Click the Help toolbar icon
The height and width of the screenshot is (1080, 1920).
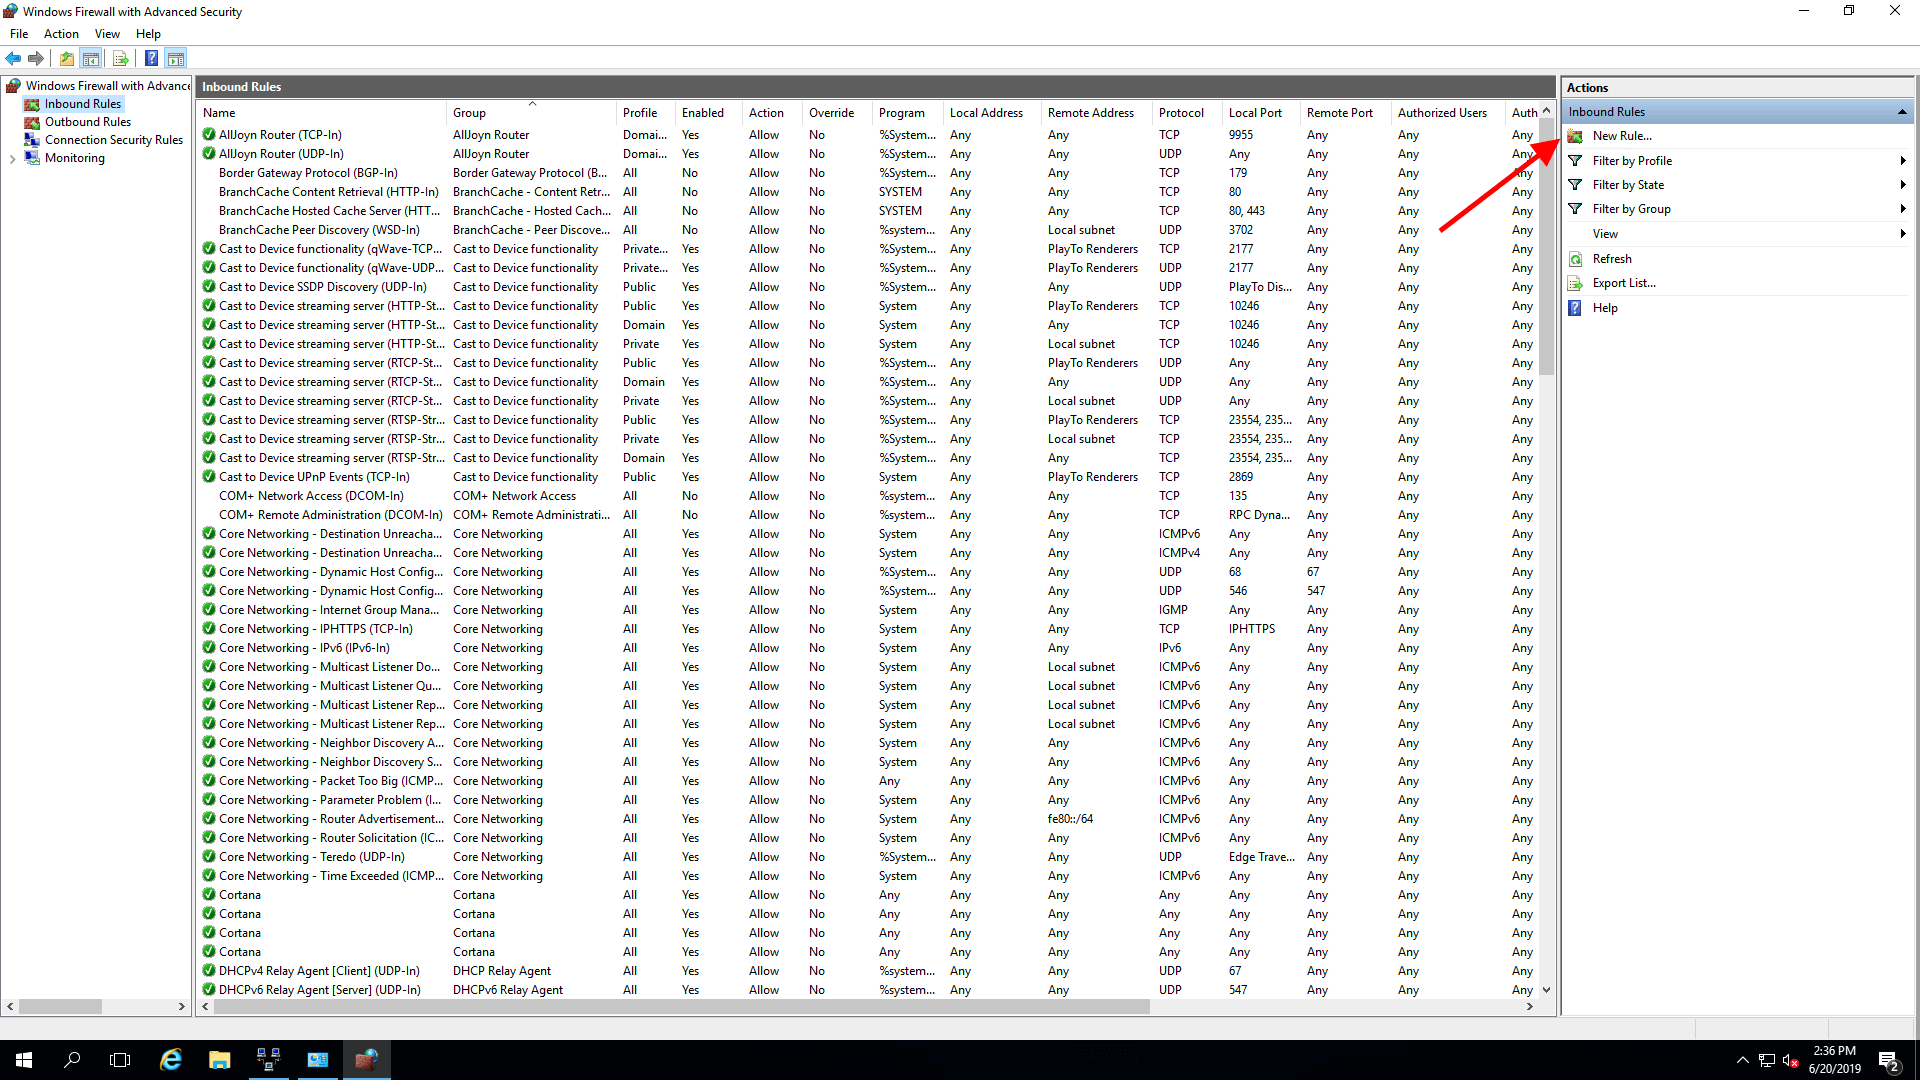151,59
